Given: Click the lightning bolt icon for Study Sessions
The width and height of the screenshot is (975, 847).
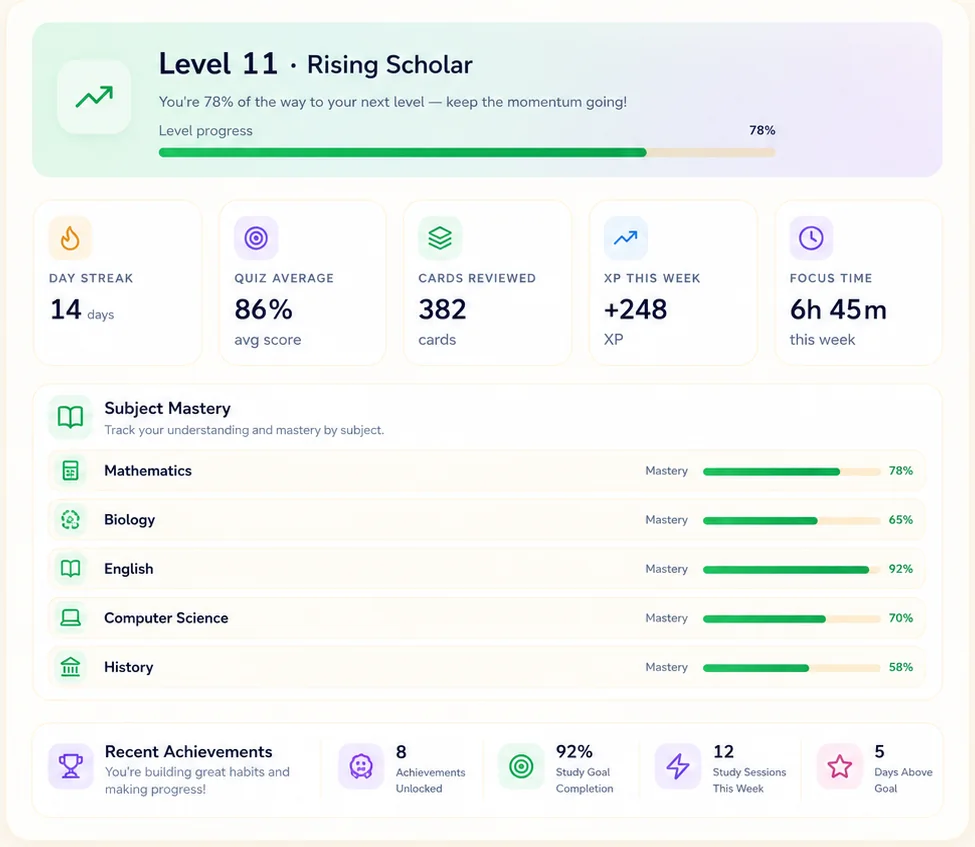Looking at the screenshot, I should 678,766.
